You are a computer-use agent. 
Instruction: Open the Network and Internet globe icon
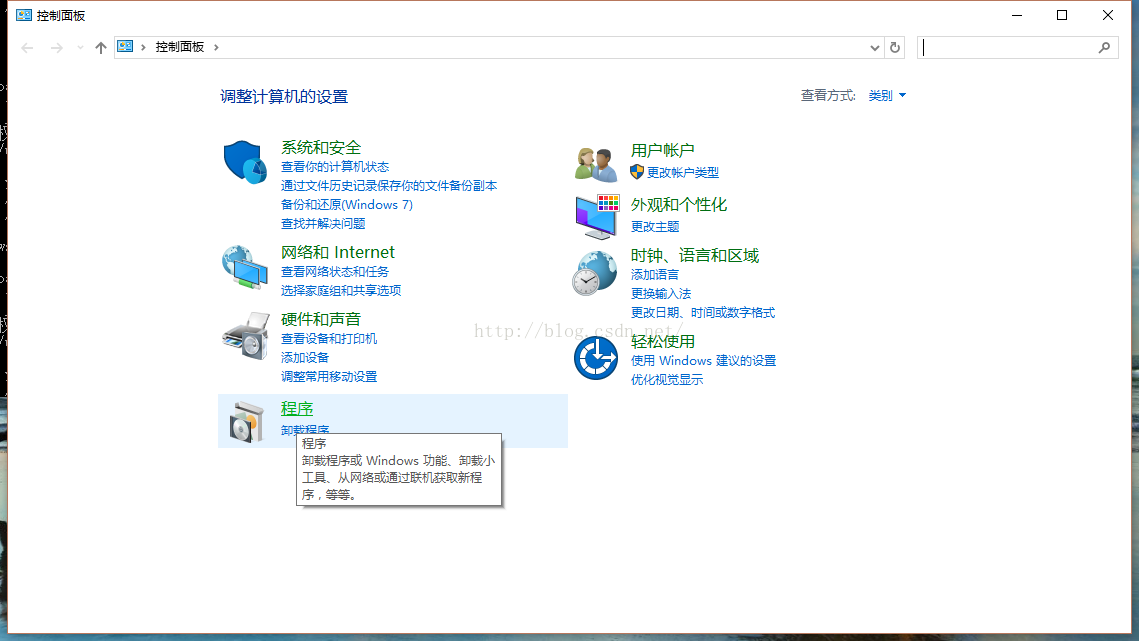point(245,267)
